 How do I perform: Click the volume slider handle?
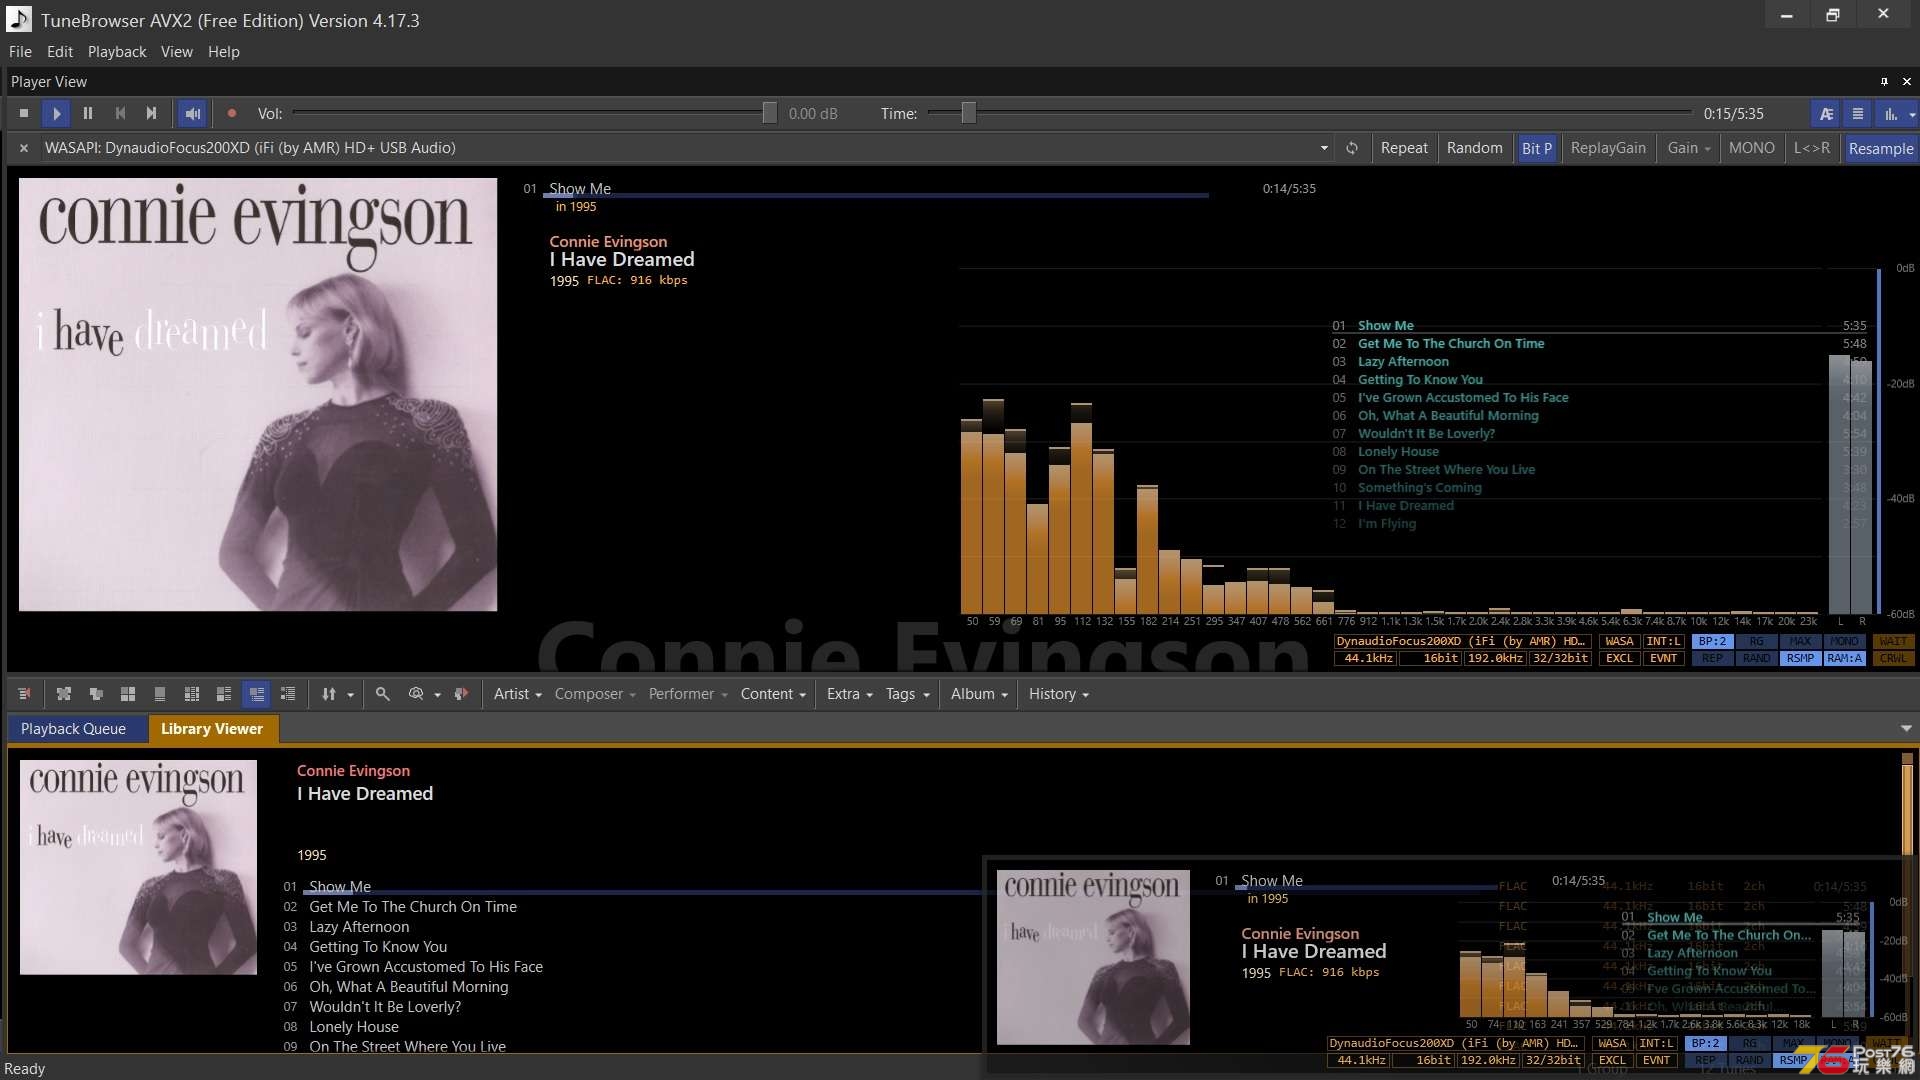pyautogui.click(x=769, y=113)
